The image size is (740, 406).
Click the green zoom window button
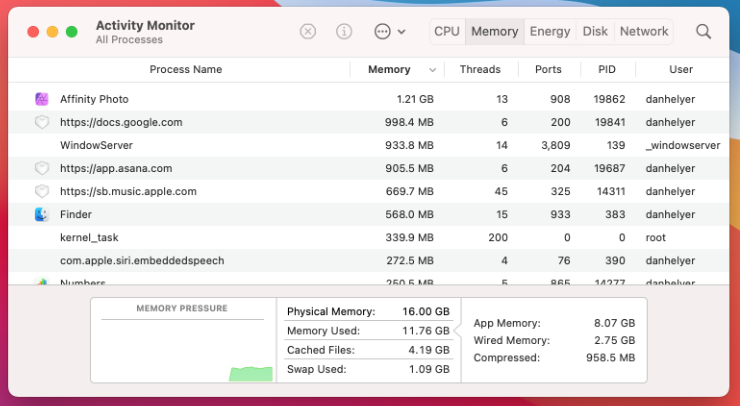tap(72, 32)
